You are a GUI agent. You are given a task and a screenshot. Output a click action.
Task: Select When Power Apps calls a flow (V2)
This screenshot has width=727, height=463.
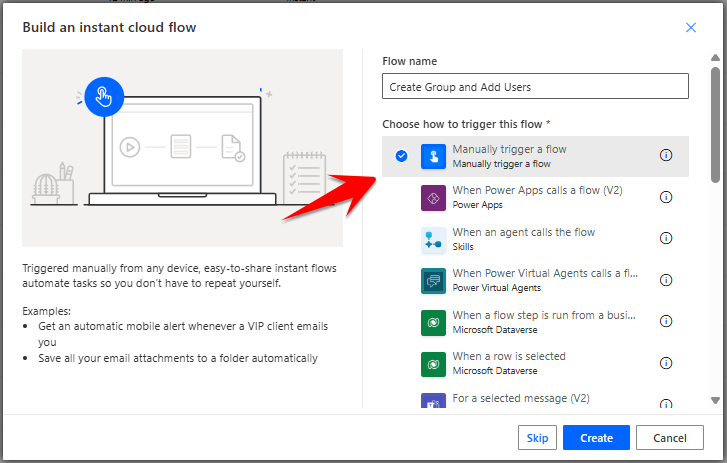[537, 190]
